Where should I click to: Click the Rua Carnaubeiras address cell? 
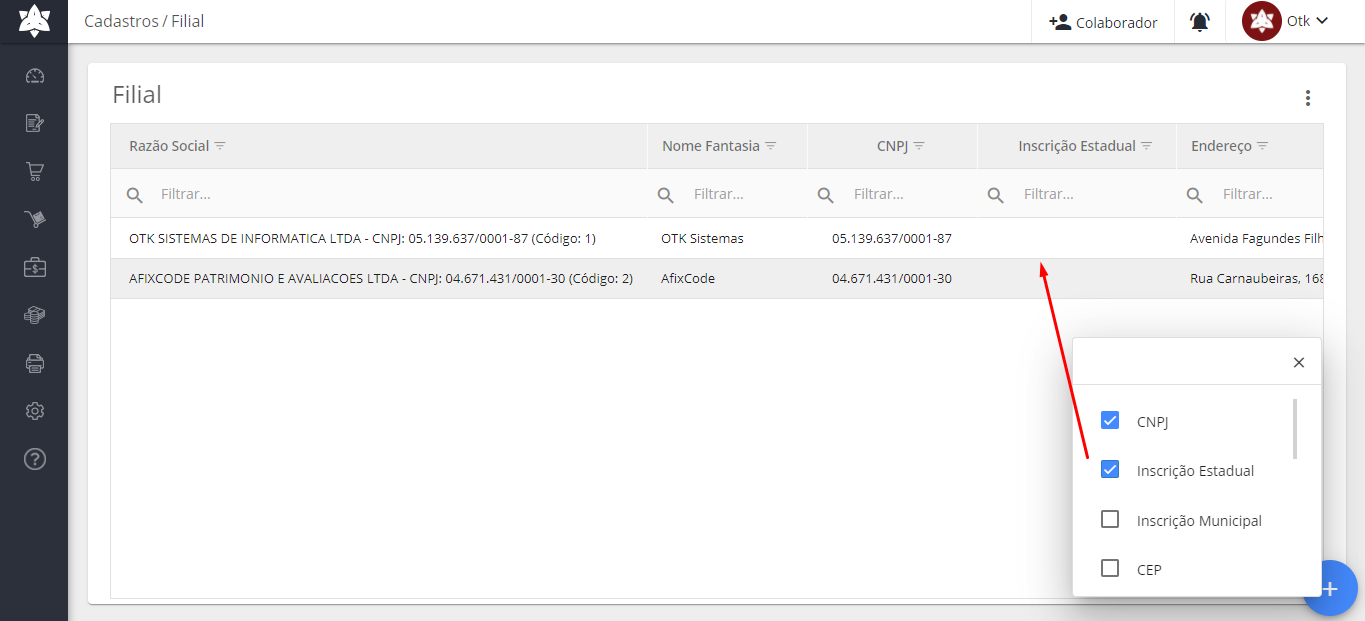pos(1256,279)
